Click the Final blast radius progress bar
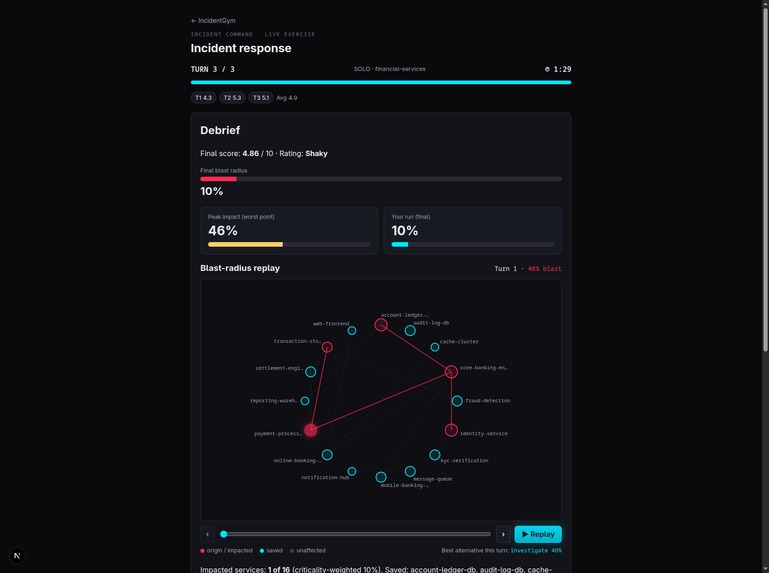This screenshot has height=573, width=769. [x=381, y=179]
